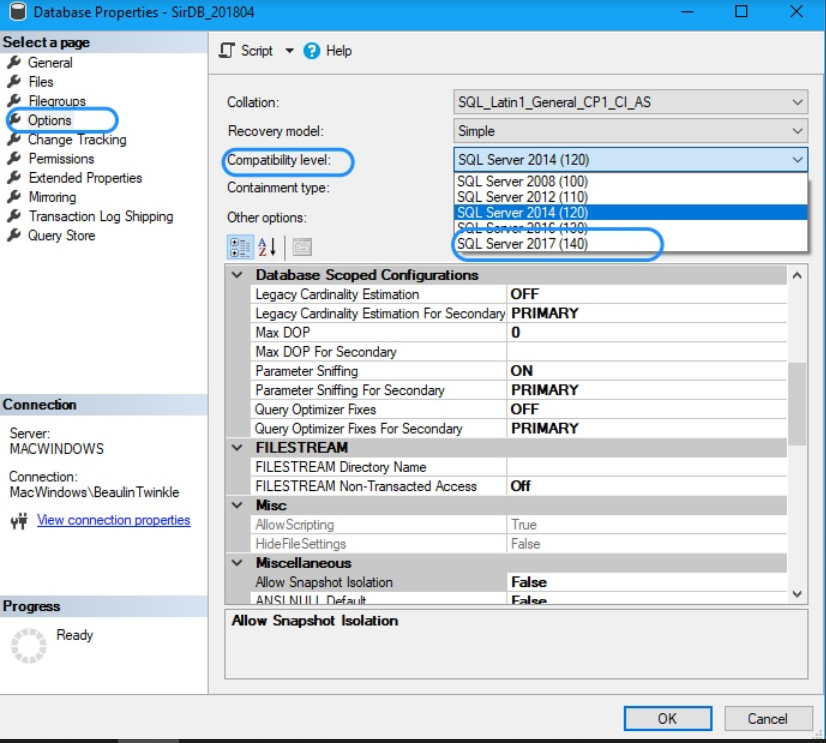This screenshot has height=743, width=826.
Task: Select the Max DOP row label
Action: [x=282, y=333]
